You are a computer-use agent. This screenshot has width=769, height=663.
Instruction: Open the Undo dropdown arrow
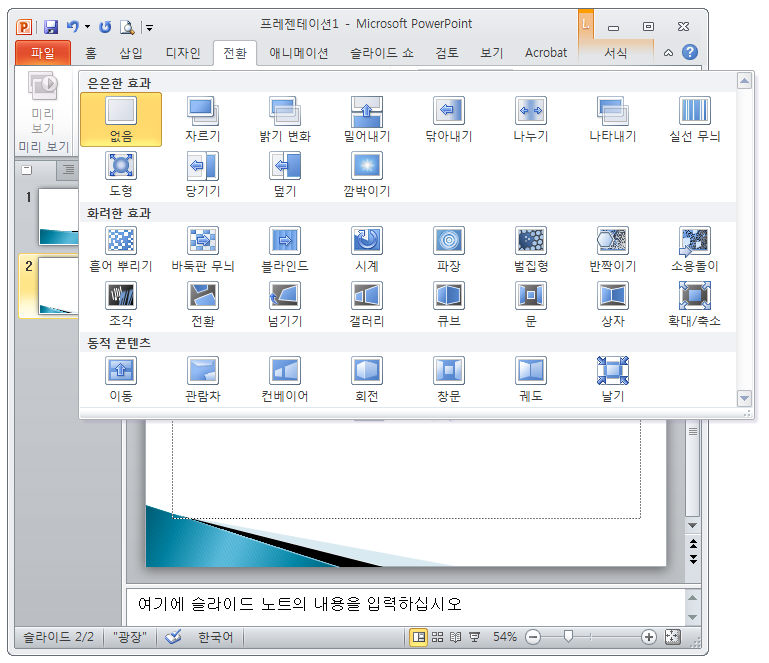click(87, 26)
